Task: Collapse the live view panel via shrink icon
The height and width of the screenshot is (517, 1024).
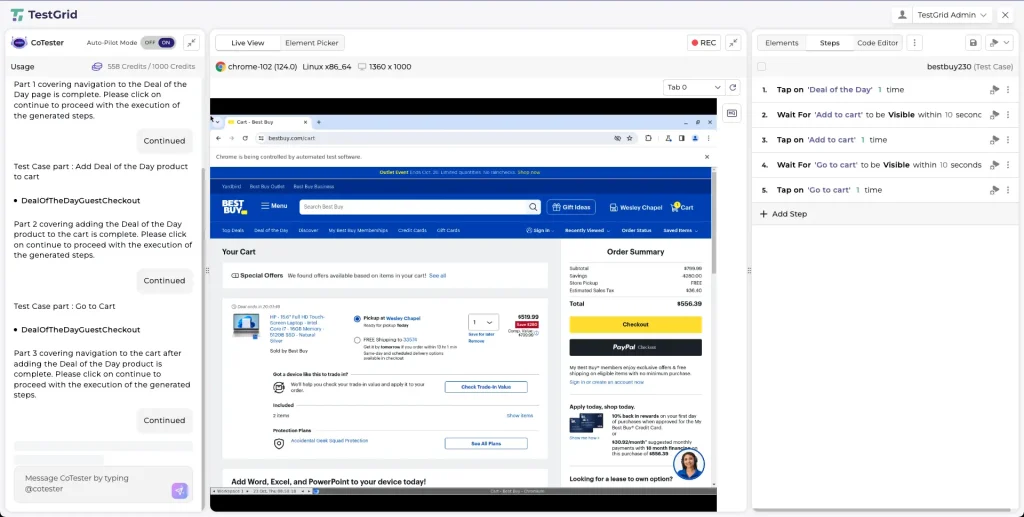Action: click(733, 43)
